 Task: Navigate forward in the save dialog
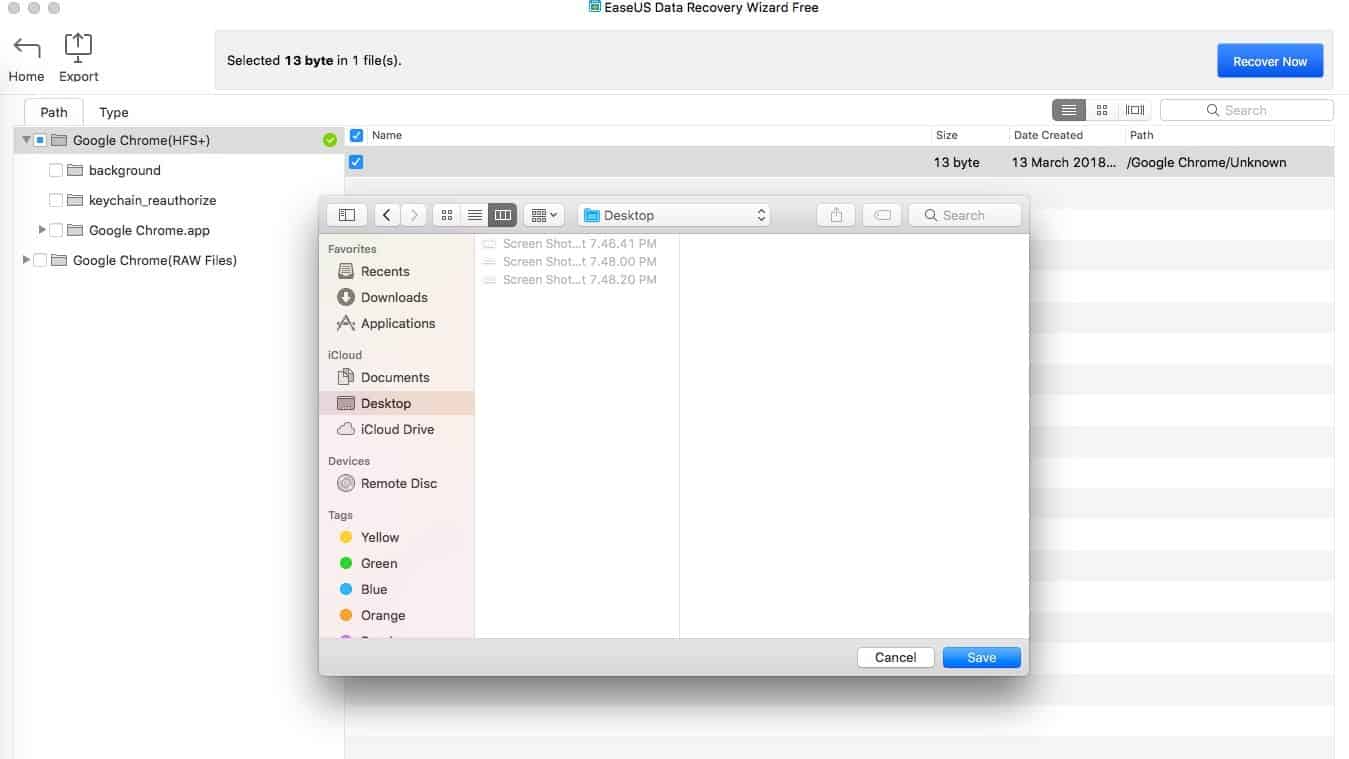click(414, 215)
